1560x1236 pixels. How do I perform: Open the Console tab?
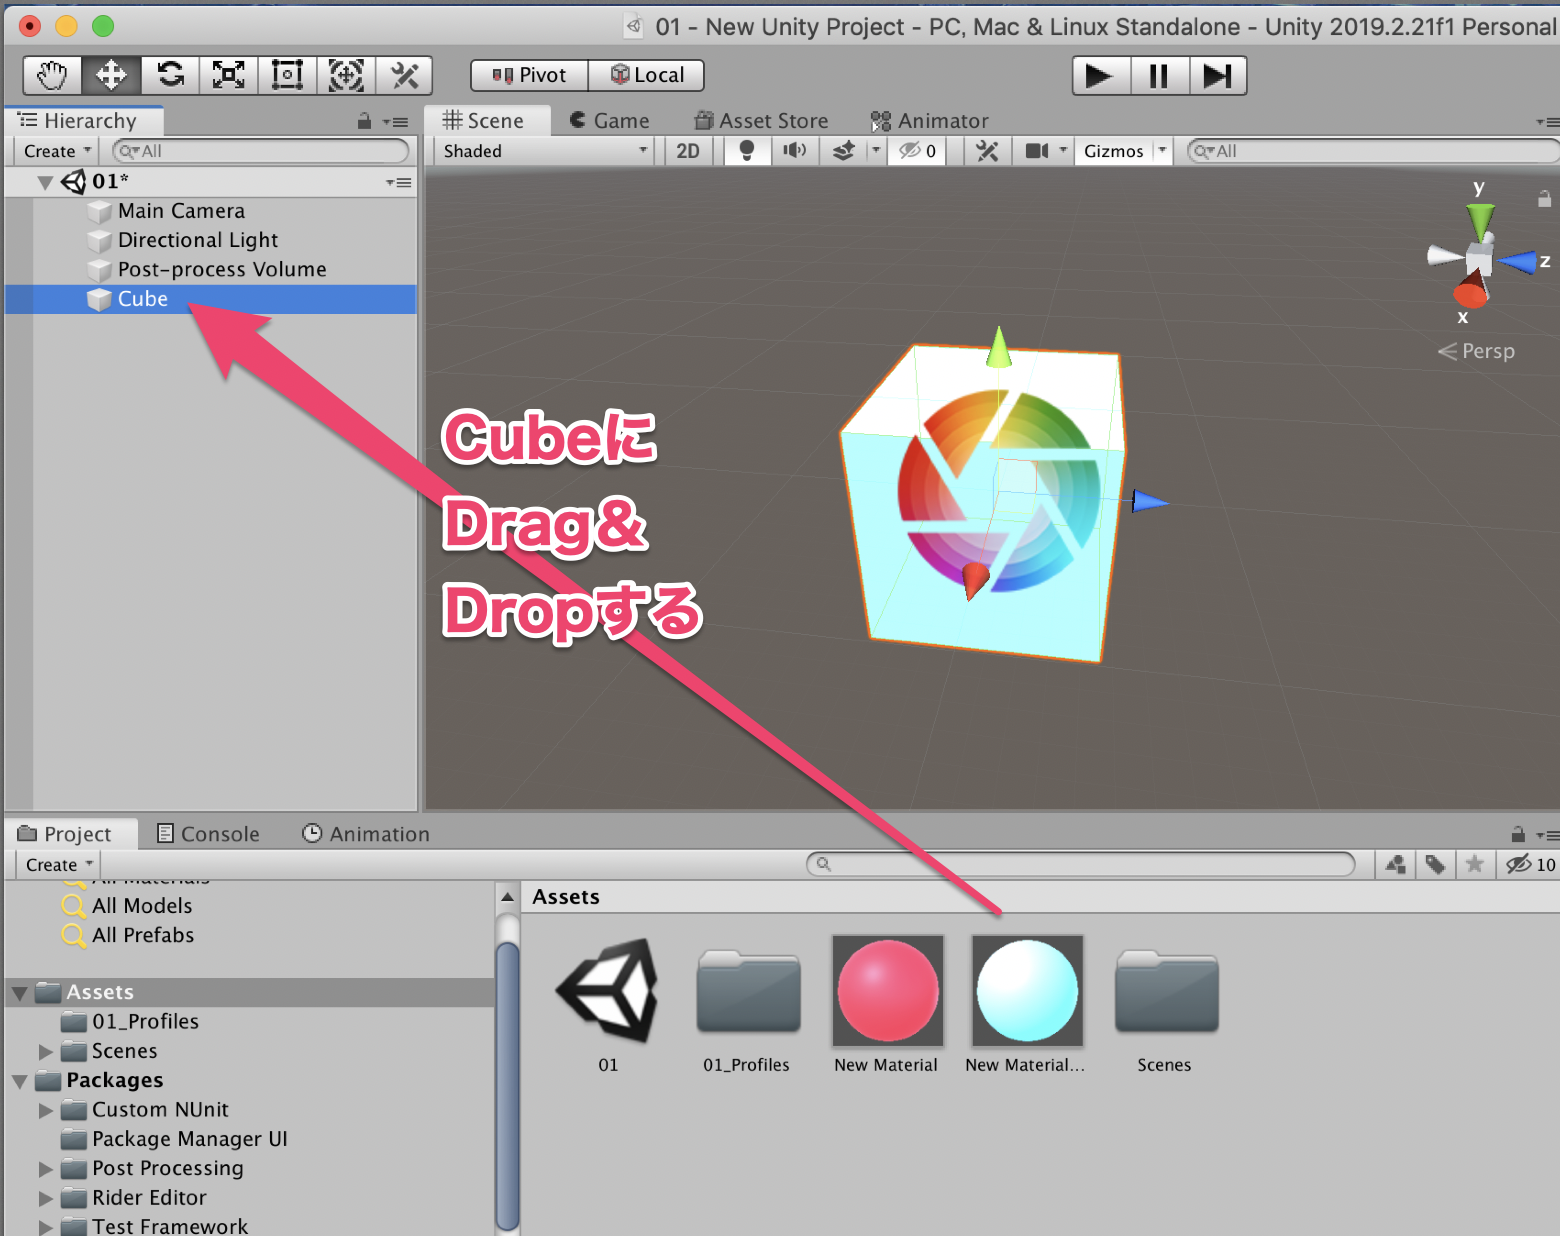pos(208,834)
